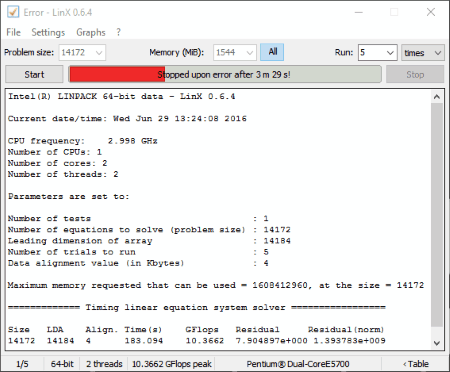Screen dimensions: 450x372
Task: Click the scrollbar up arrow
Action: pos(437,97)
